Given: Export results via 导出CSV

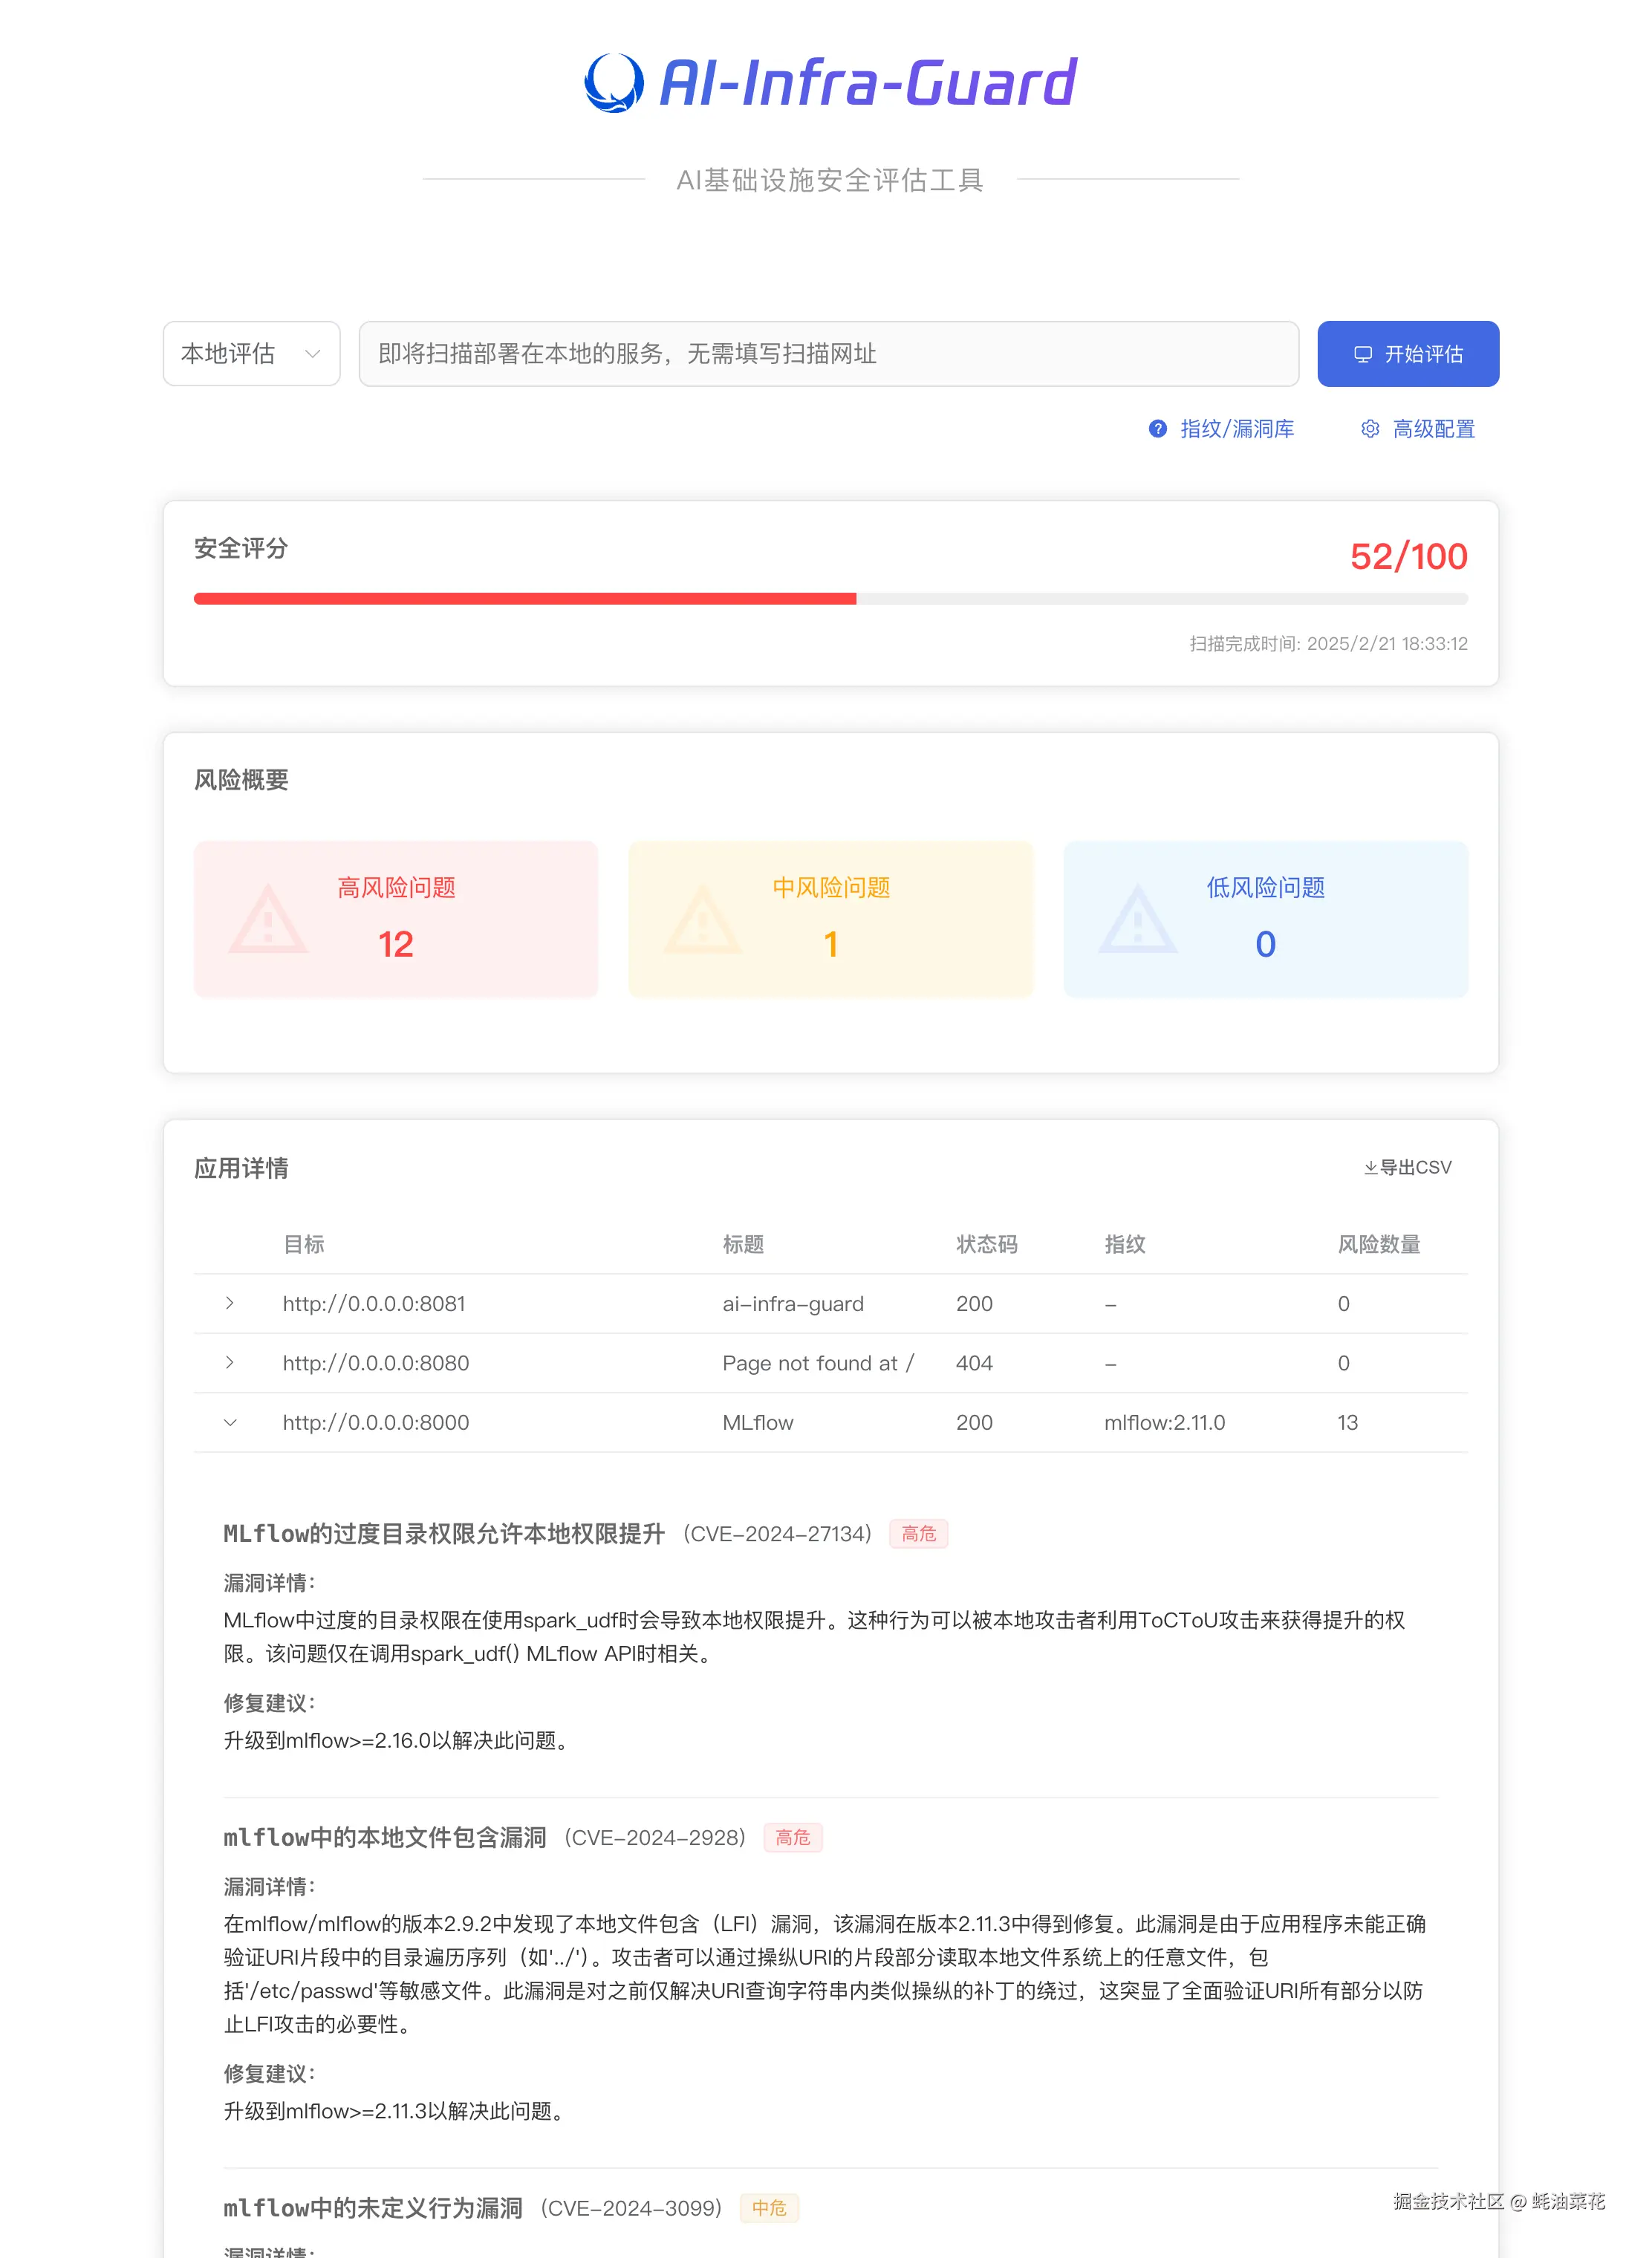Looking at the screenshot, I should pyautogui.click(x=1408, y=1168).
